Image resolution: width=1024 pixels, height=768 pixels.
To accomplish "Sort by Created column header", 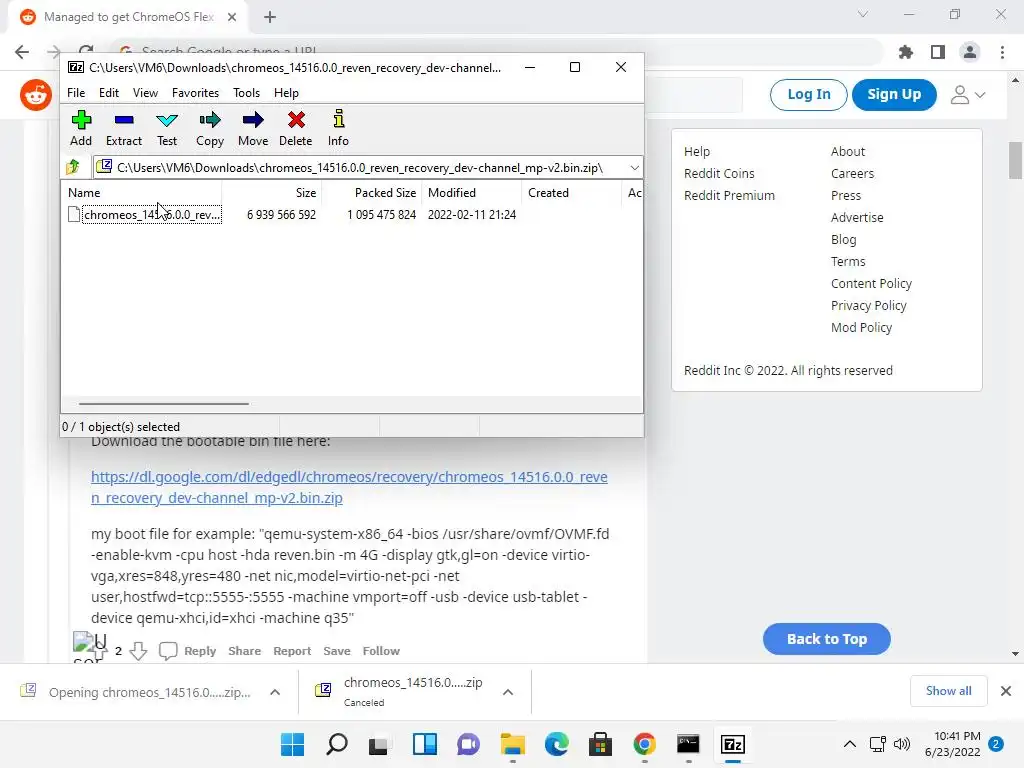I will tap(571, 193).
